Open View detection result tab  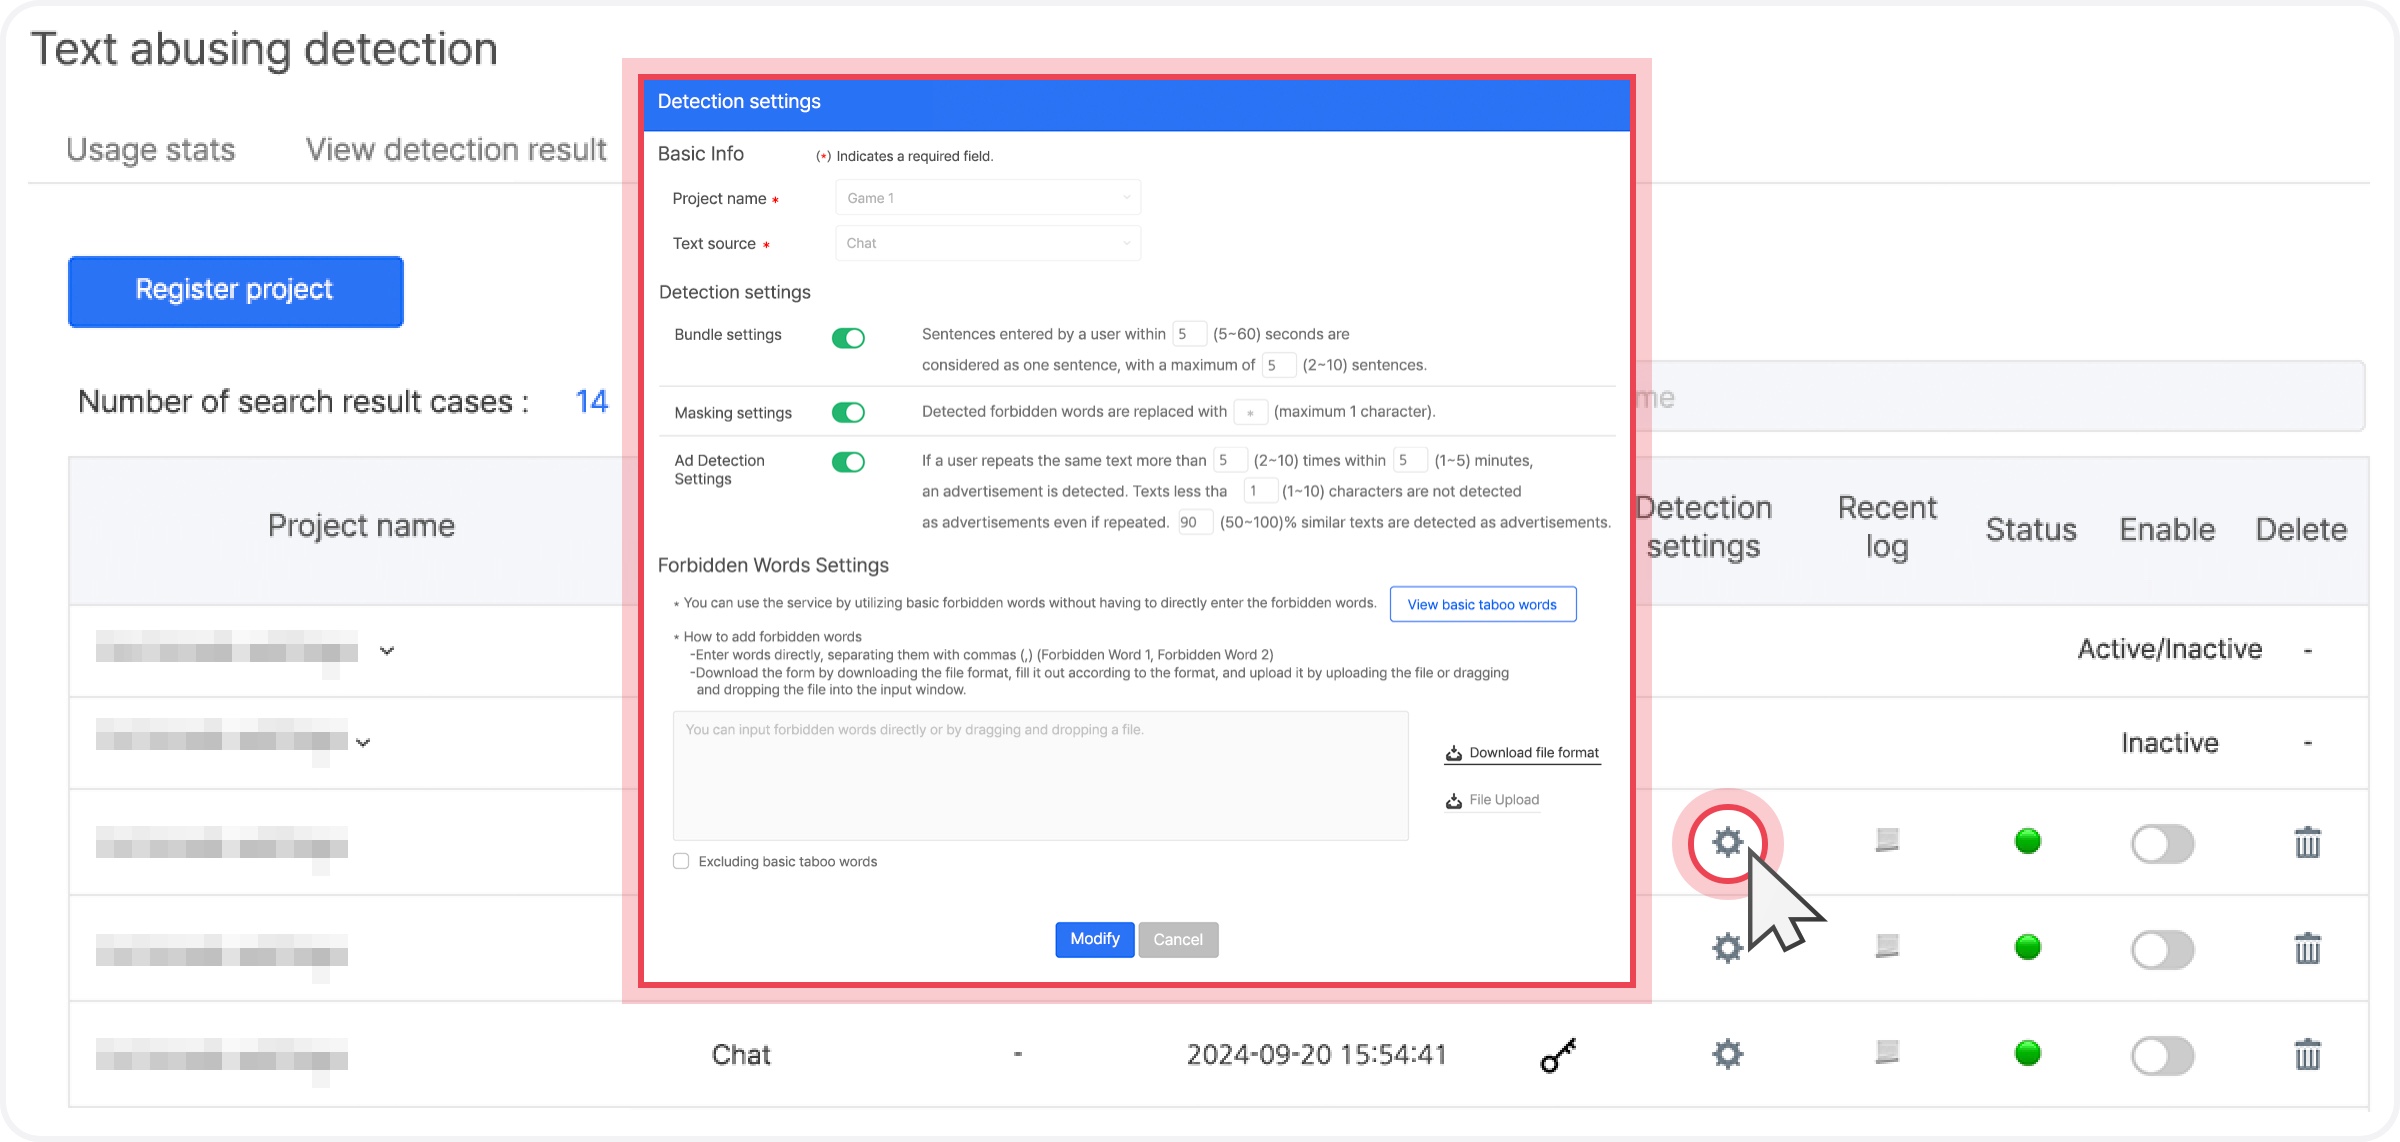tap(455, 150)
